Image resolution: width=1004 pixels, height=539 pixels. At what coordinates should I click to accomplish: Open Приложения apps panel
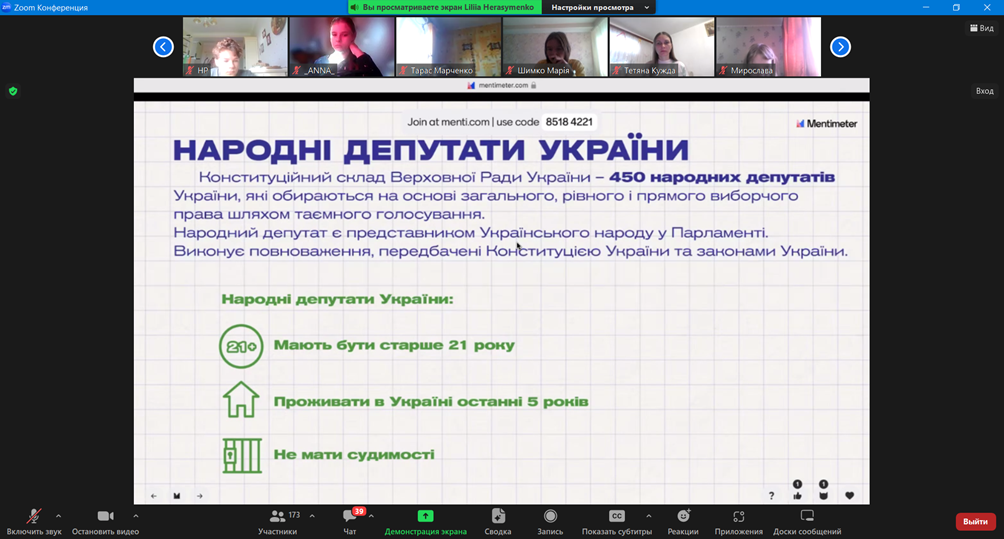click(x=738, y=520)
